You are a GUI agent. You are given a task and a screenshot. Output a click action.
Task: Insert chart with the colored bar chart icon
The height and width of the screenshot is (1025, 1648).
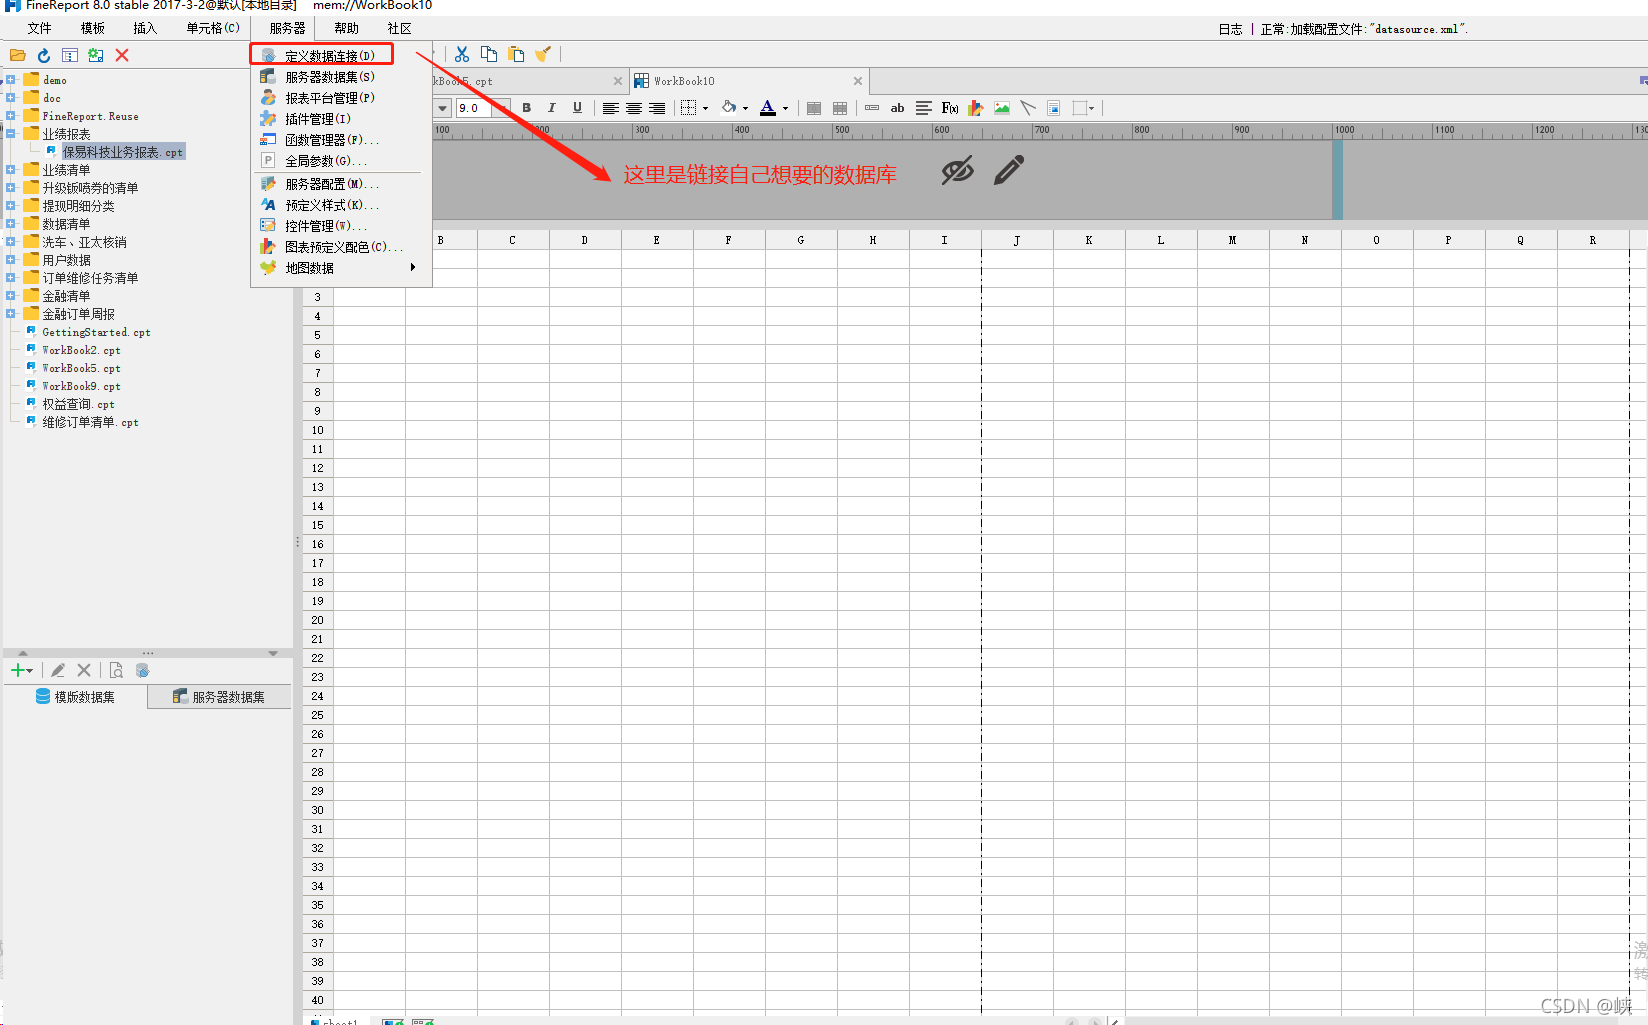tap(976, 108)
